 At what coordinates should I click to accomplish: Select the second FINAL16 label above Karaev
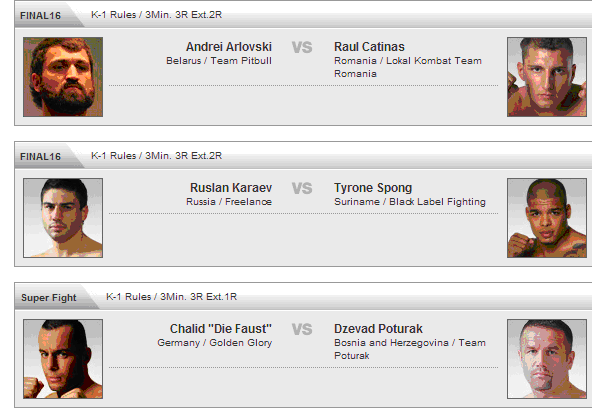[40, 156]
